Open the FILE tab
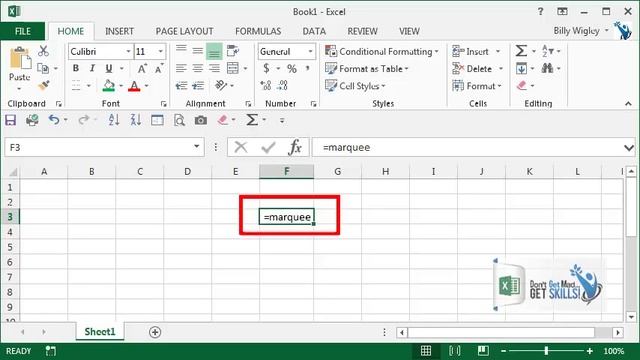The width and height of the screenshot is (640, 360). pyautogui.click(x=23, y=31)
